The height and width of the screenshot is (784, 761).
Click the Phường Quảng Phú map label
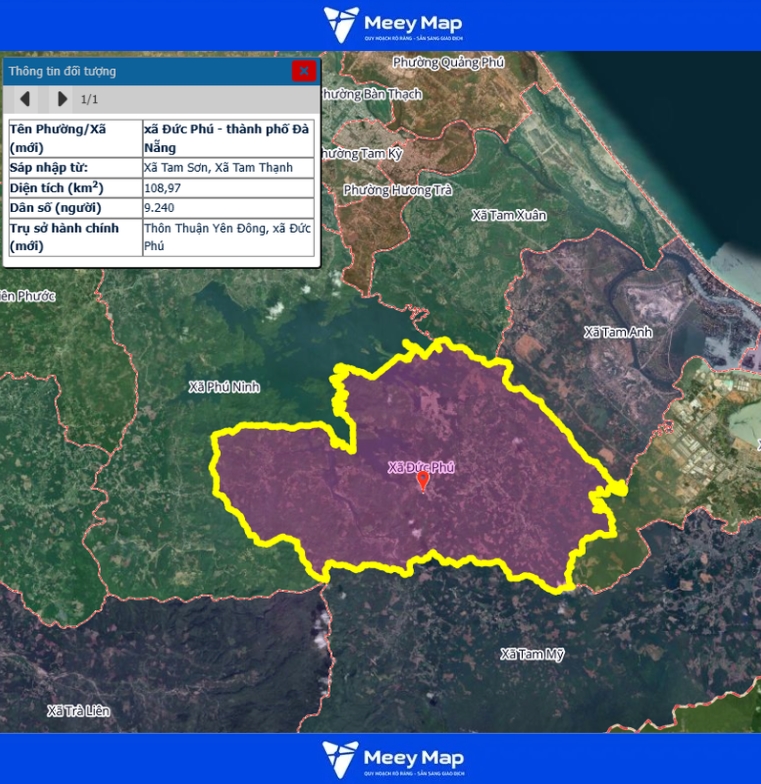[x=448, y=62]
